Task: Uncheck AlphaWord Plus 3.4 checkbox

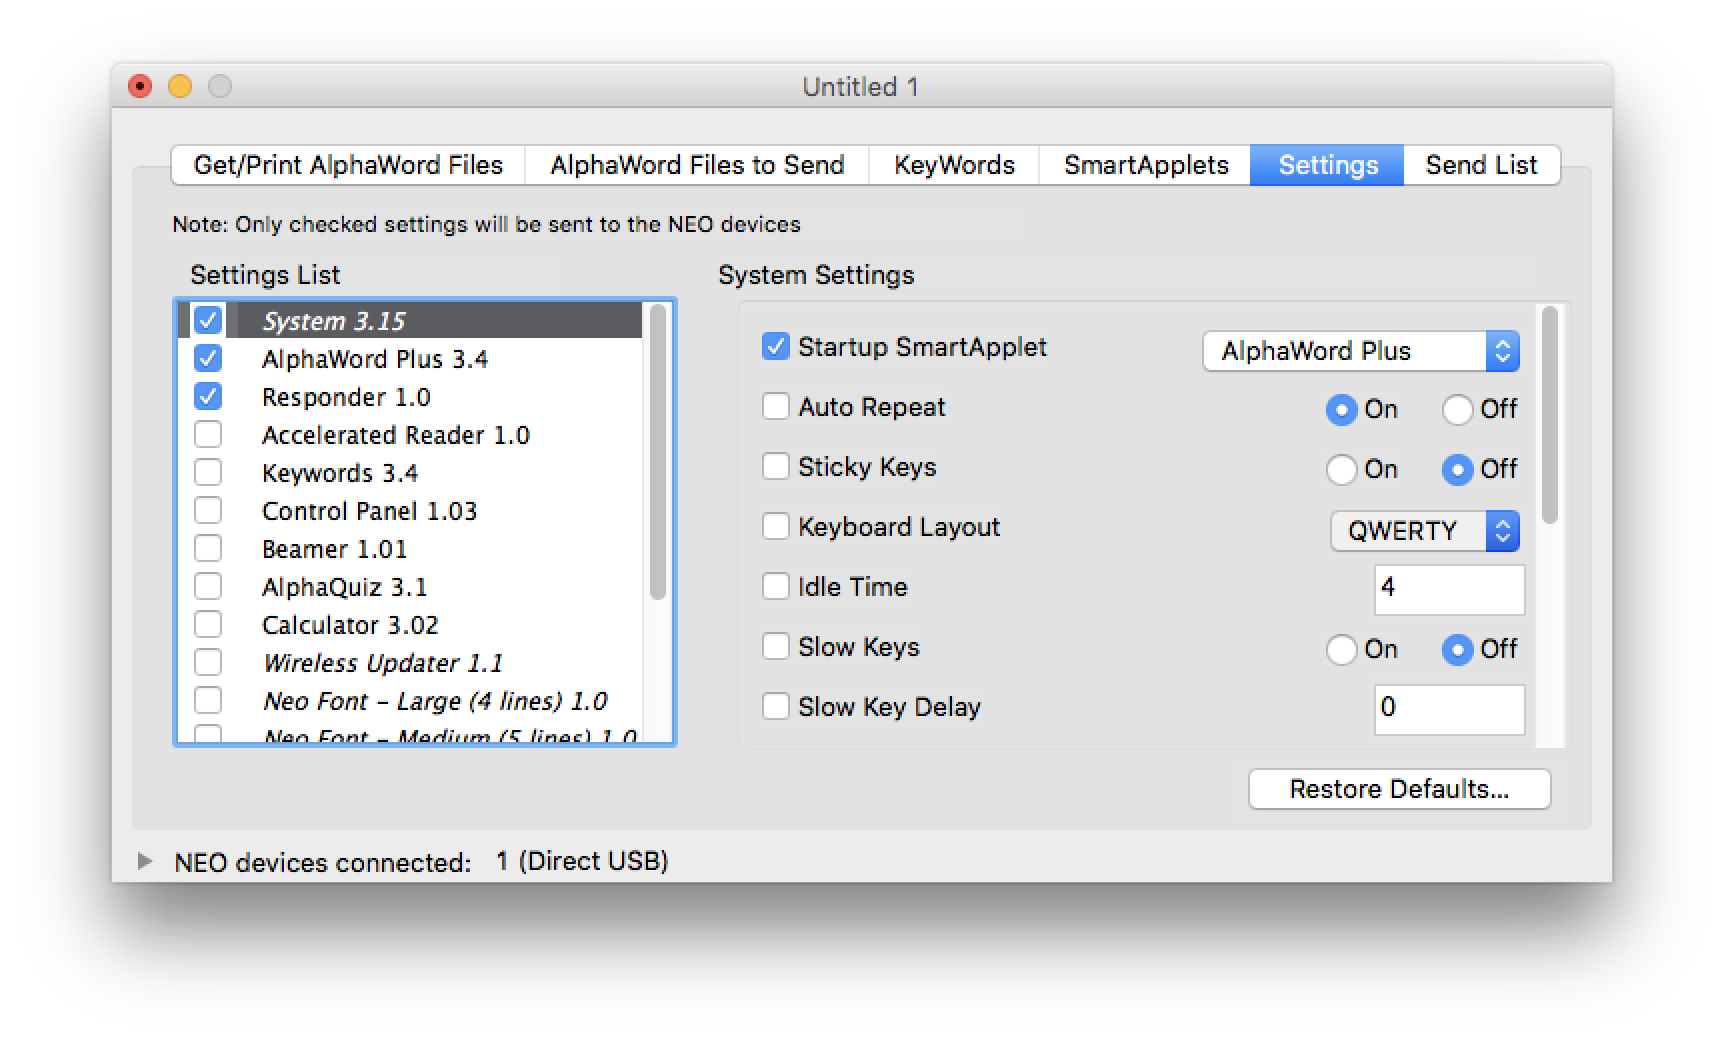Action: point(208,358)
